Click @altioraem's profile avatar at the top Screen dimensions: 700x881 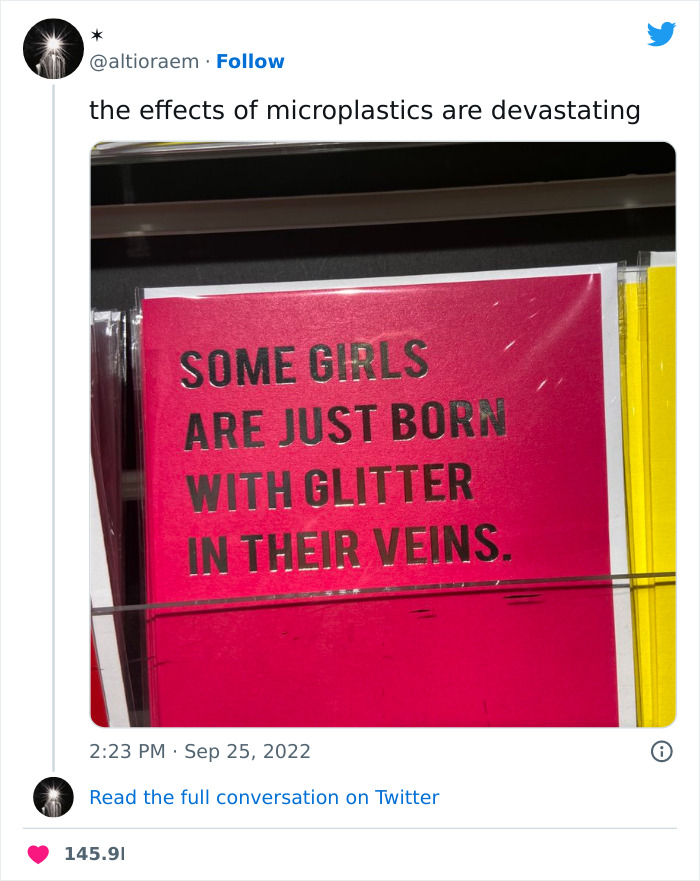[51, 49]
